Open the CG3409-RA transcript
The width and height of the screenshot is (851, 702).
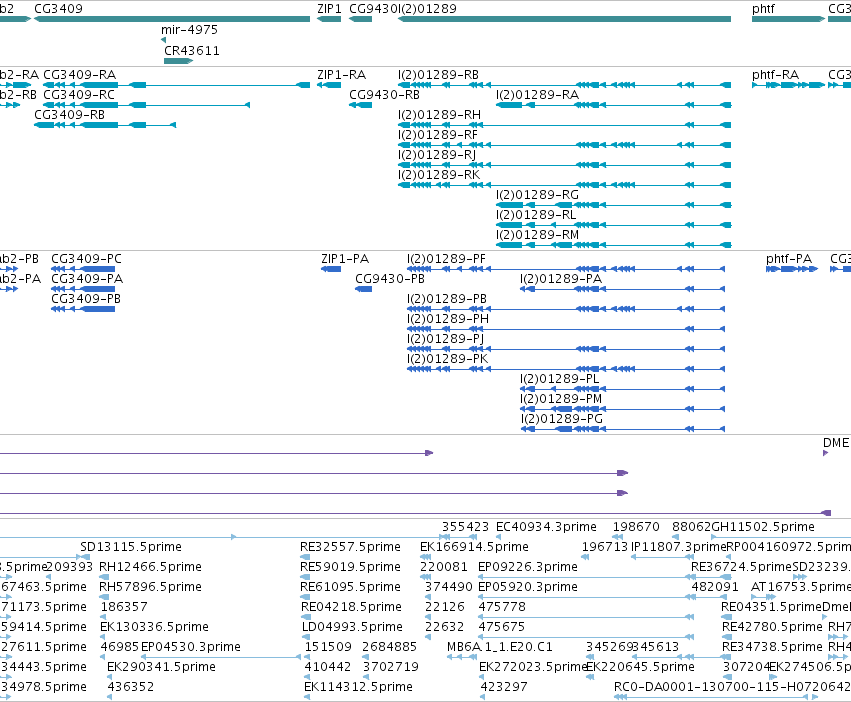(x=79, y=74)
